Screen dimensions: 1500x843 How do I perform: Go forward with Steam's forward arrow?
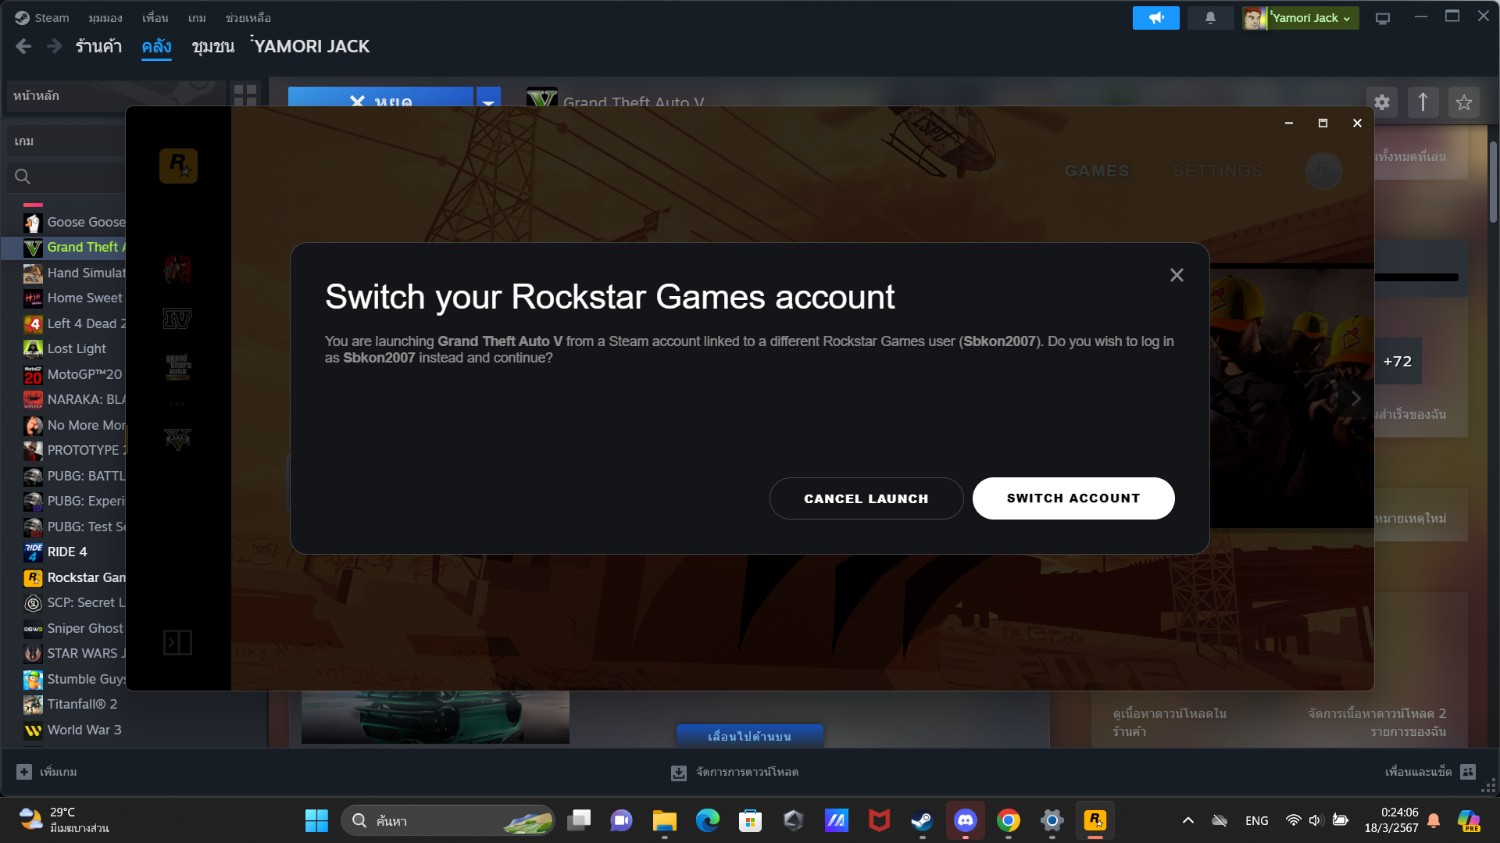[54, 46]
